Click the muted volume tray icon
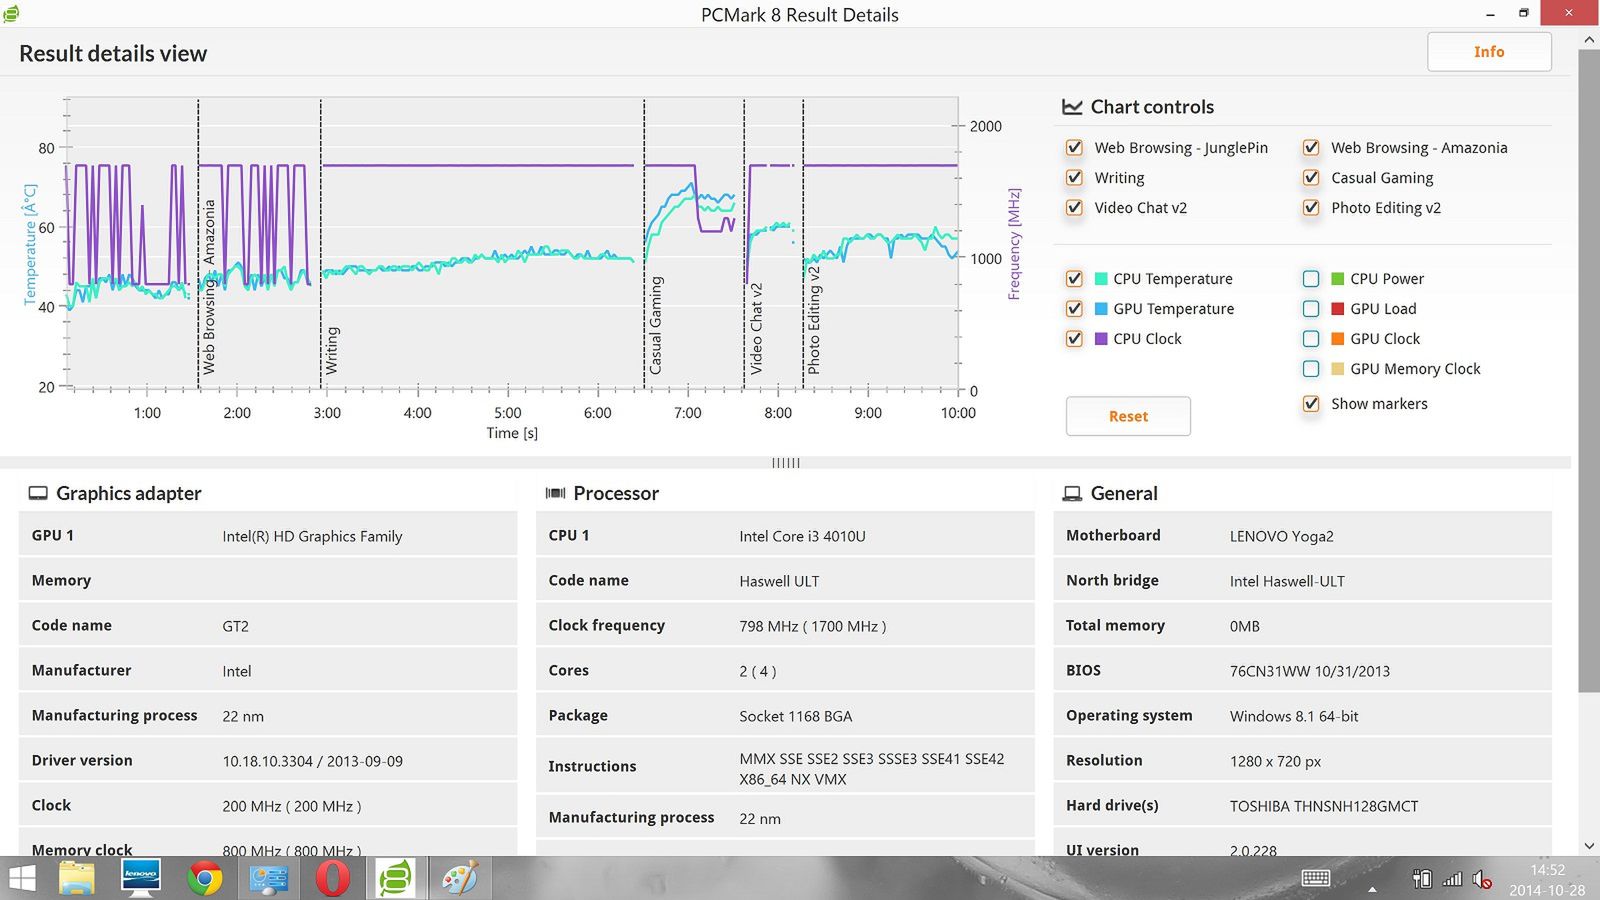 click(1482, 880)
